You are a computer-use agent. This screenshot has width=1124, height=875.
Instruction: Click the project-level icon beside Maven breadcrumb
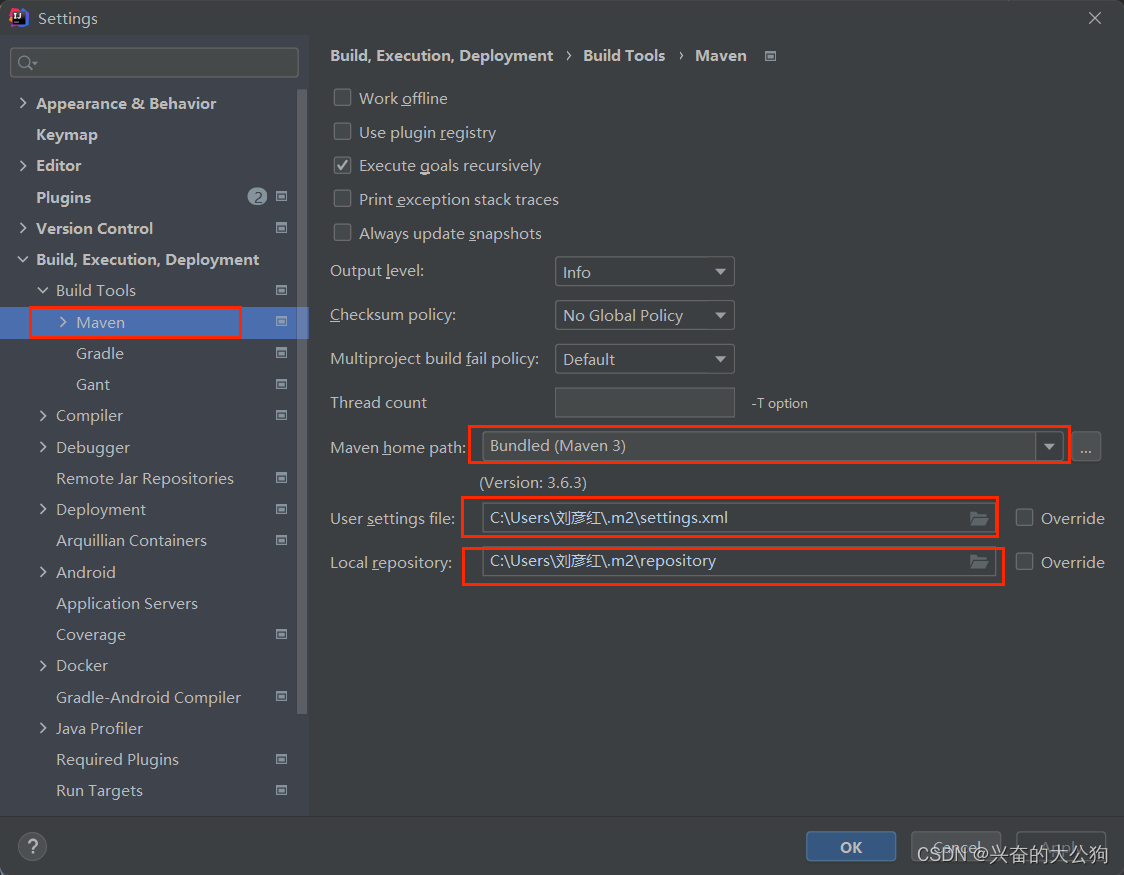coord(770,56)
